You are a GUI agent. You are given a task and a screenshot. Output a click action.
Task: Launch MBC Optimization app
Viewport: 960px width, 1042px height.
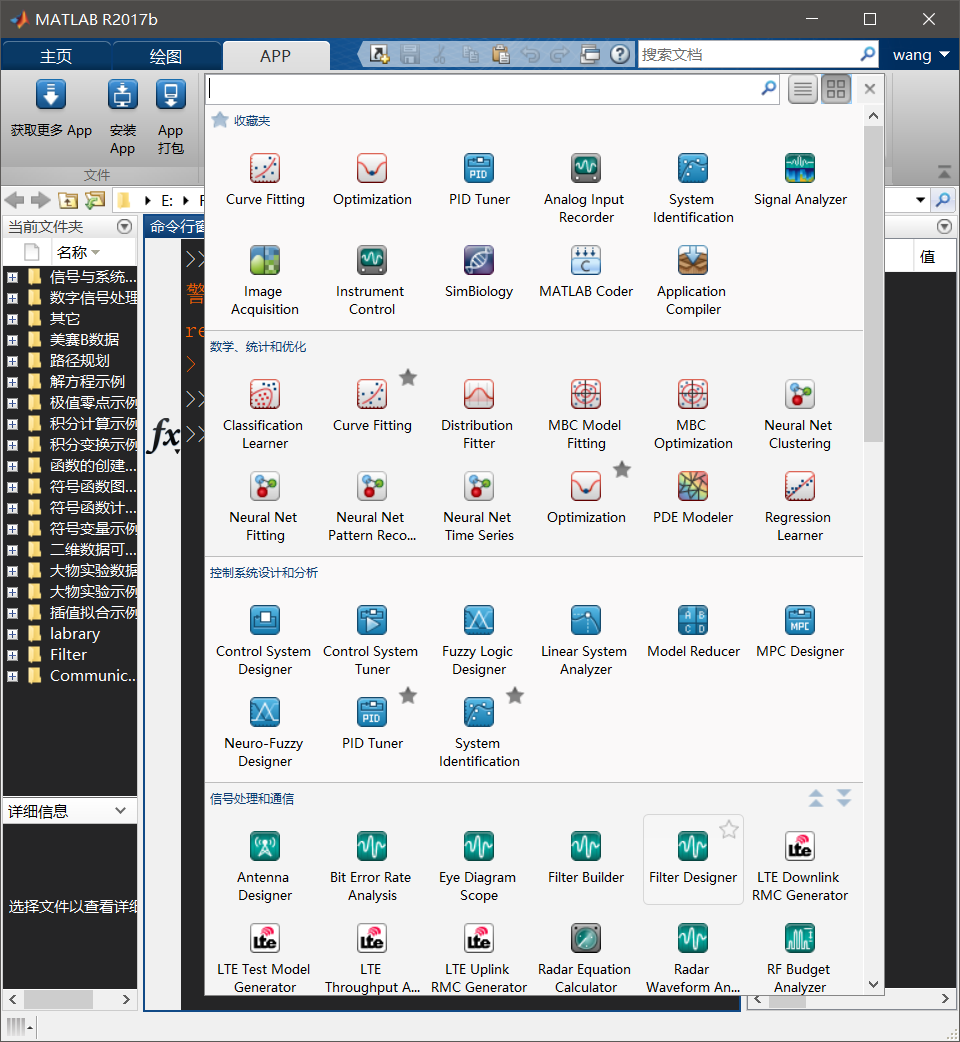point(693,415)
